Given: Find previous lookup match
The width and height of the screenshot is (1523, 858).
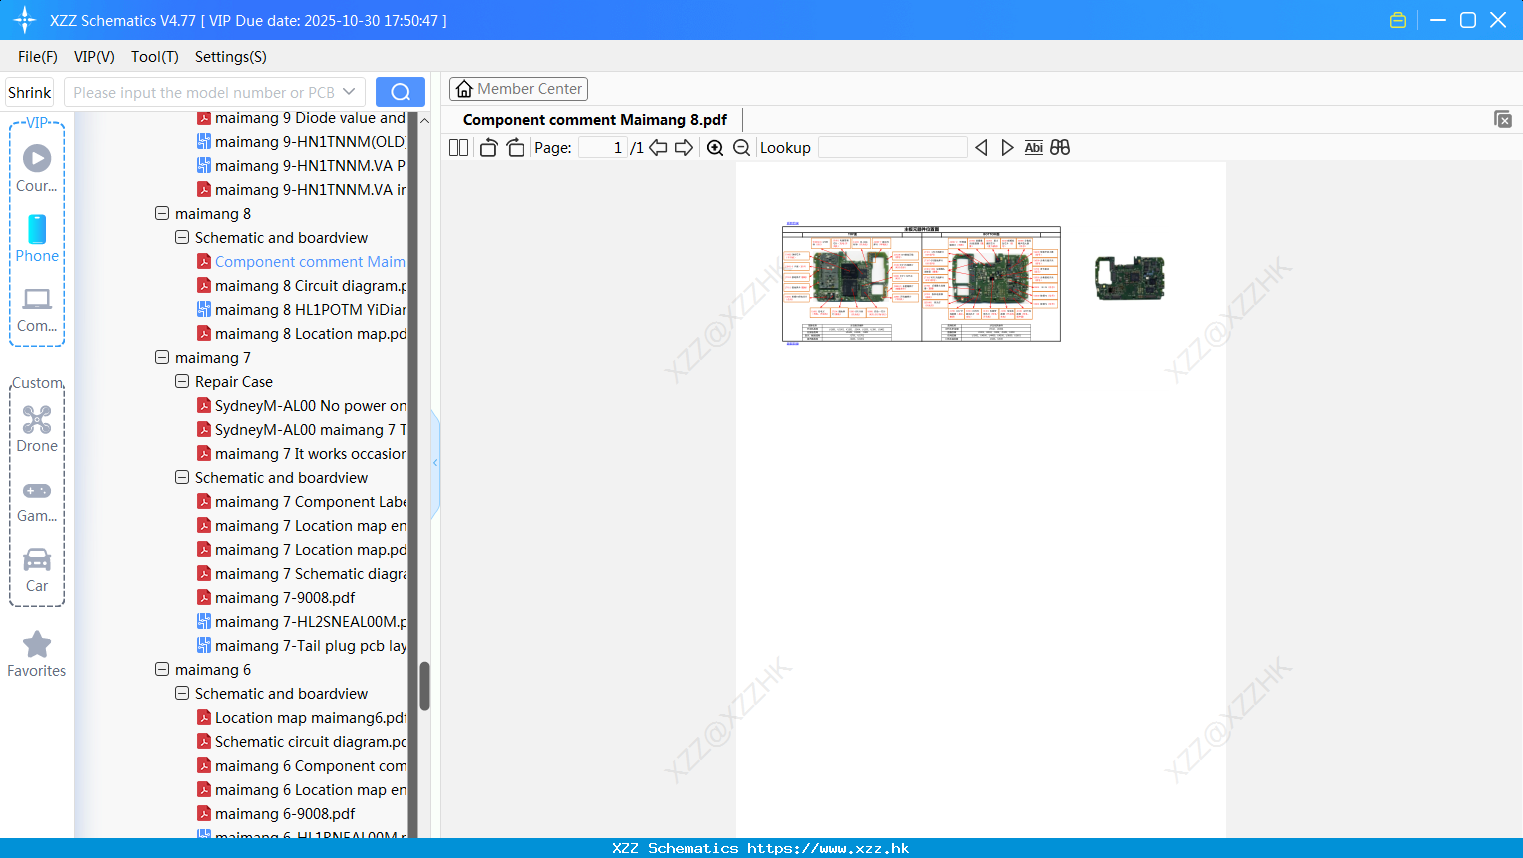Looking at the screenshot, I should click(x=981, y=147).
